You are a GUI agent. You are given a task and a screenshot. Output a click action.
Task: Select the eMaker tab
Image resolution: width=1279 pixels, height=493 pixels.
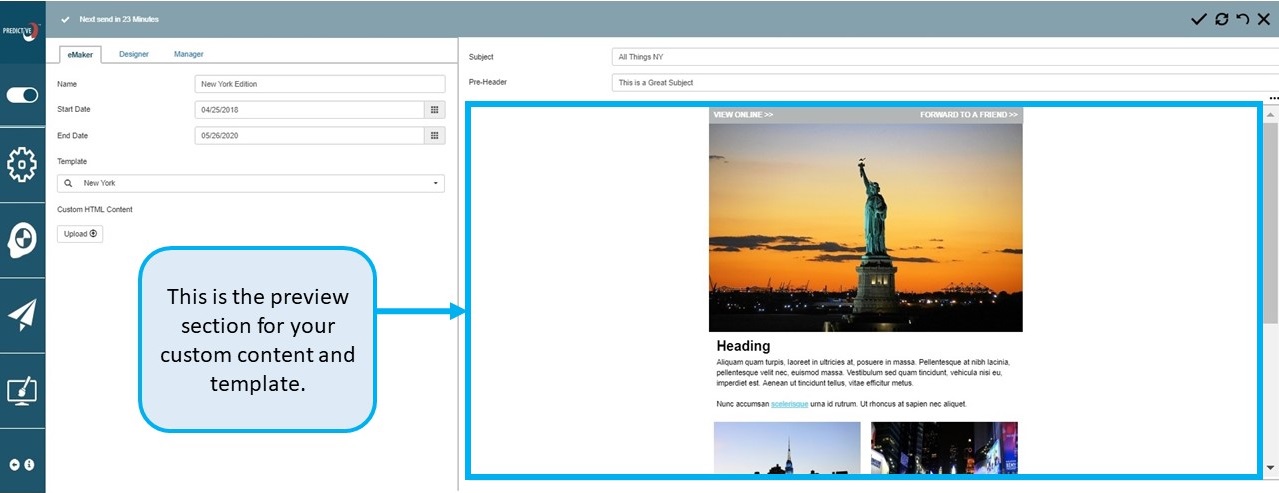(x=81, y=54)
